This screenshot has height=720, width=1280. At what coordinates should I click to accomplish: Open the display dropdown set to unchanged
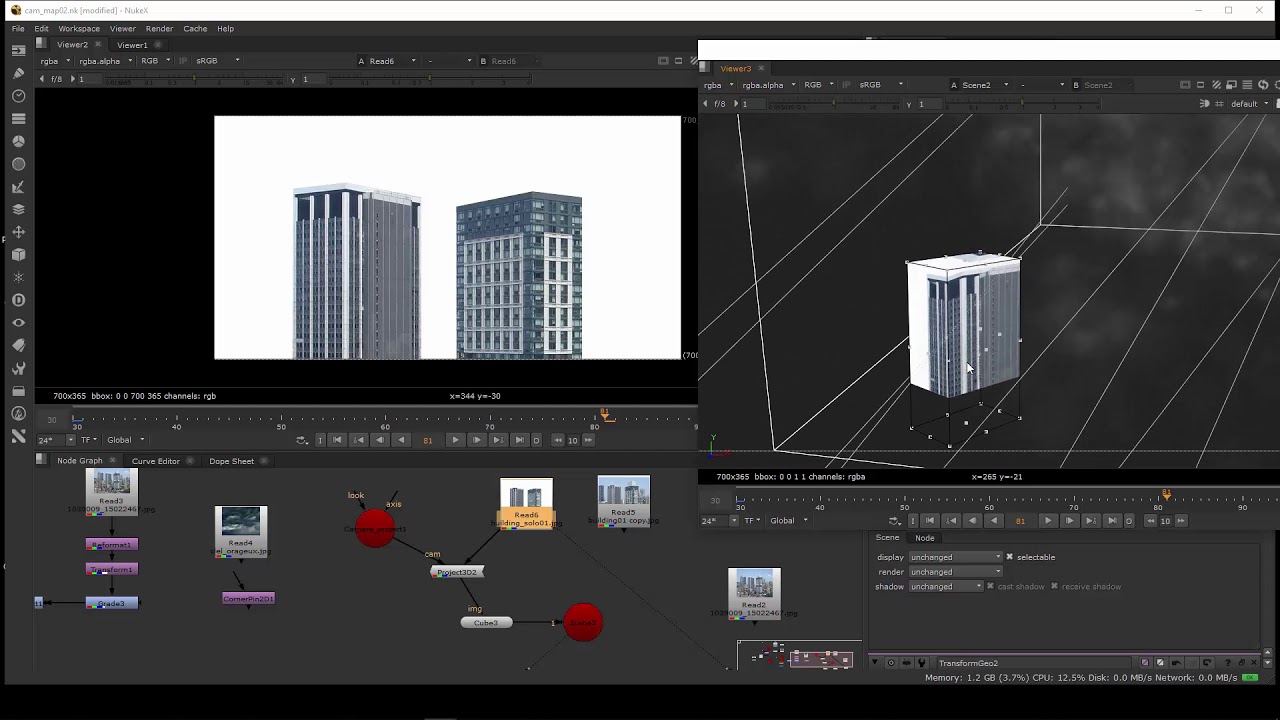tap(955, 557)
